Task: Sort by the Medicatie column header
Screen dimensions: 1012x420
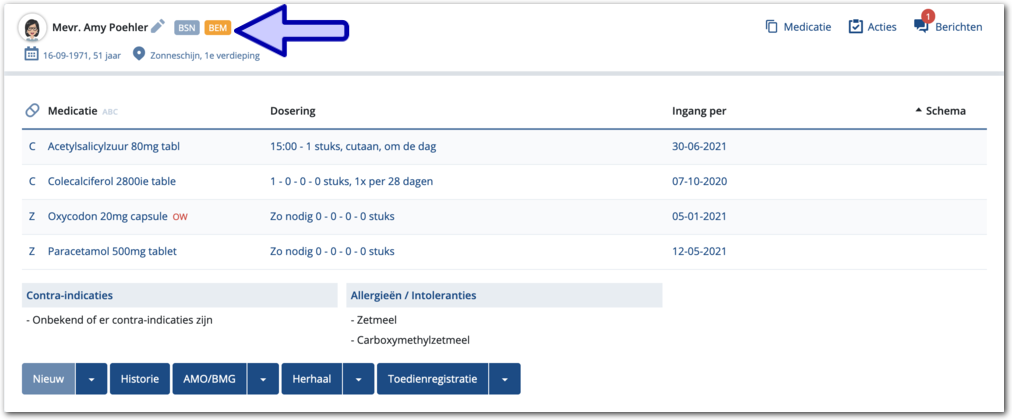Action: point(72,111)
